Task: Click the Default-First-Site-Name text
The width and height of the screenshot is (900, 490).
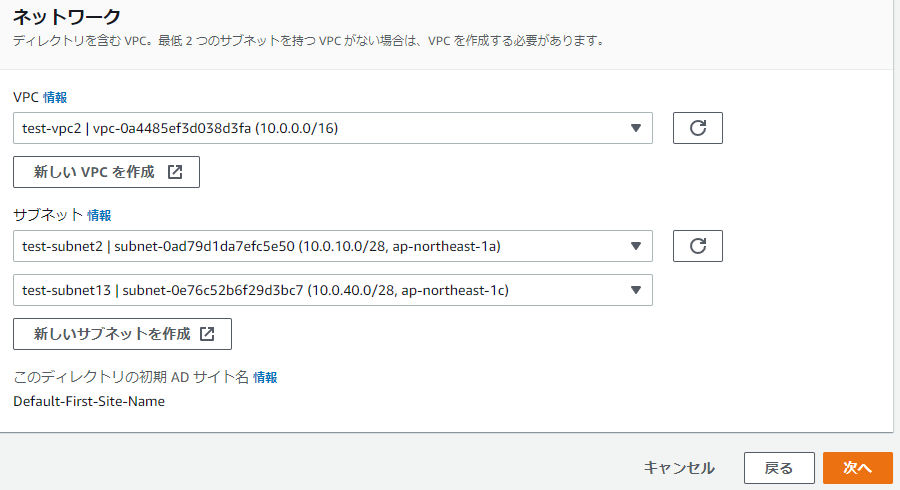Action: 89,402
